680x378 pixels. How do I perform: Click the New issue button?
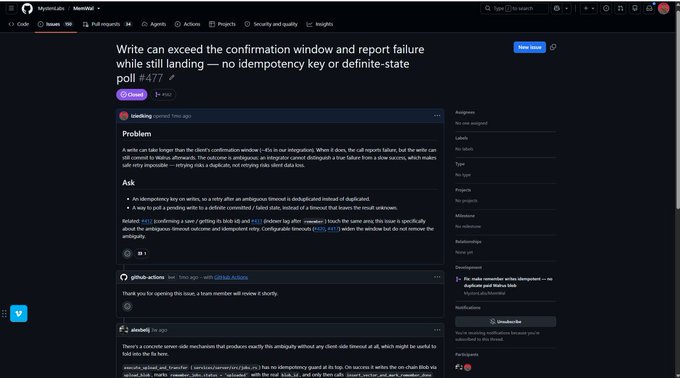click(x=530, y=47)
